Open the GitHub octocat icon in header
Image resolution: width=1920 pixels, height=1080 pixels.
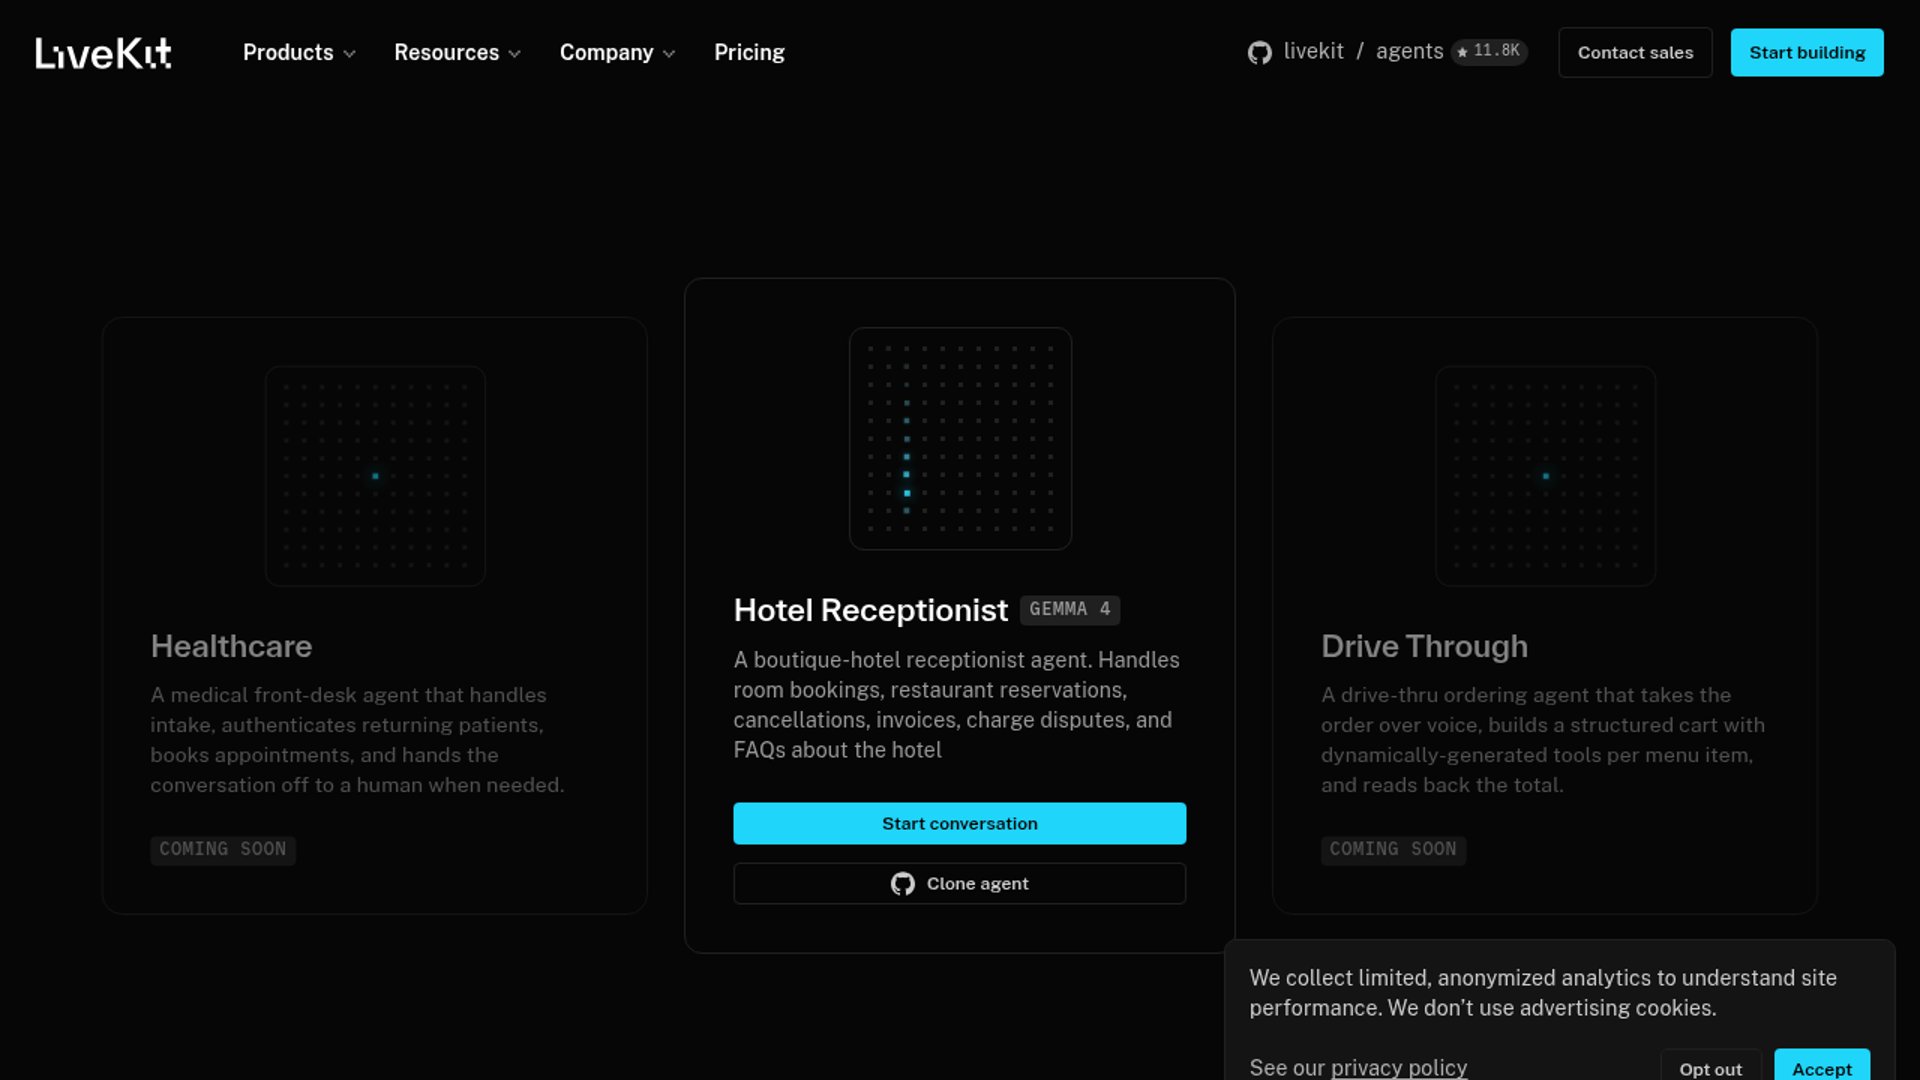[1259, 53]
